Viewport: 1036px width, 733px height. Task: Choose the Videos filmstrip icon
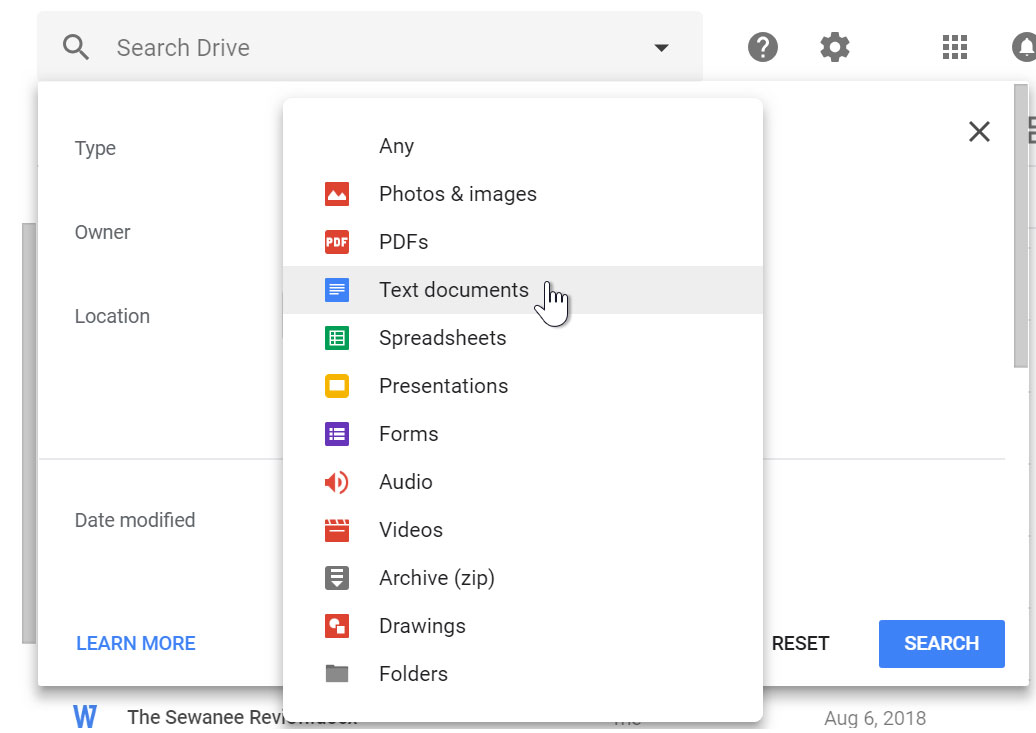(x=339, y=529)
